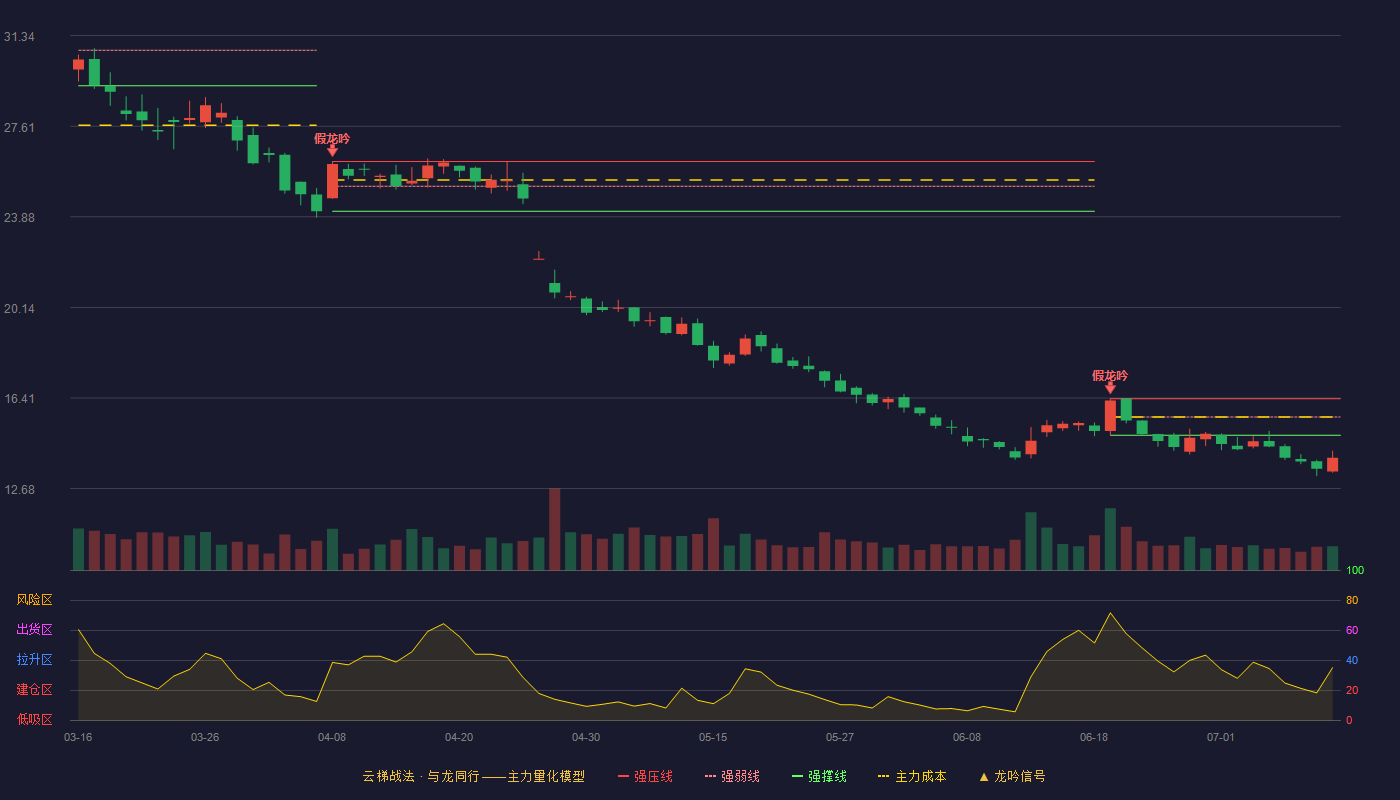The height and width of the screenshot is (800, 1400).
Task: Click the 出货区 zone label
Action: click(x=34, y=630)
